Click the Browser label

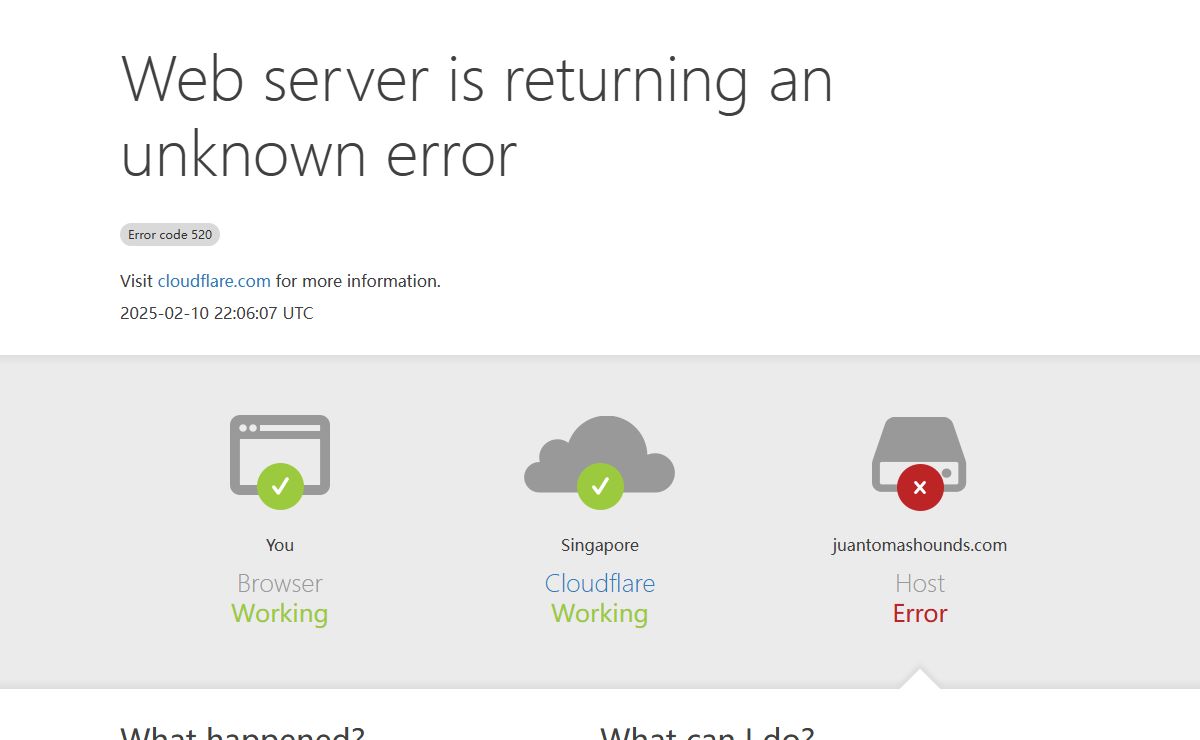click(x=280, y=583)
